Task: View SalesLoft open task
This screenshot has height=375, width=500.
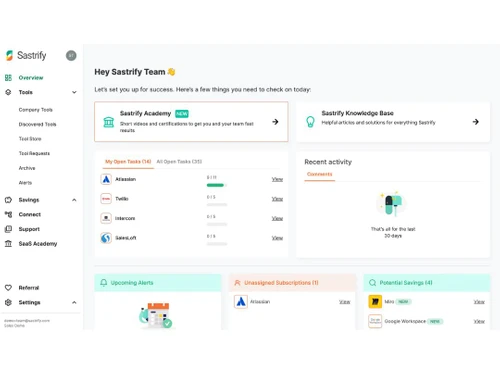Action: pos(277,238)
